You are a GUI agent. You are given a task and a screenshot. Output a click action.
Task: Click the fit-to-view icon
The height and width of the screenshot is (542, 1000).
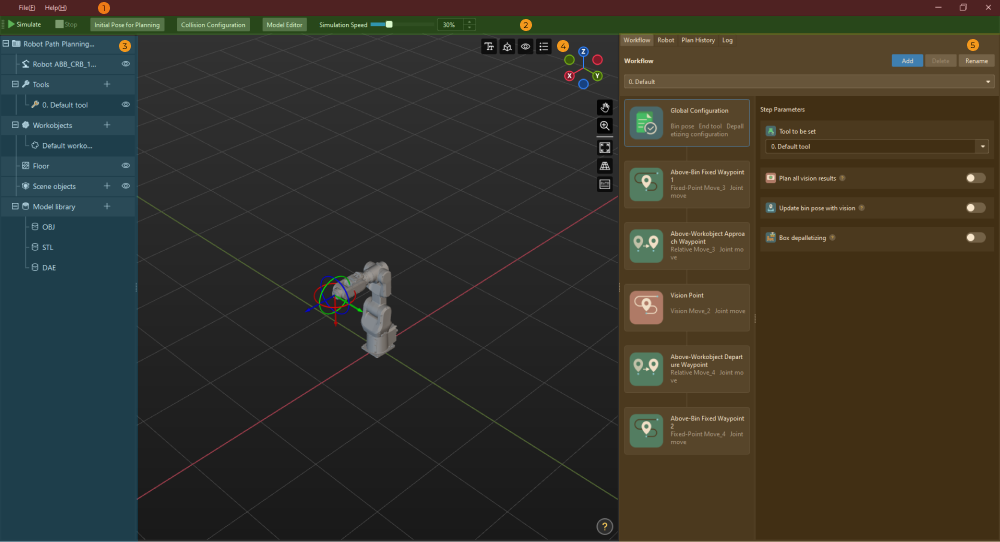[605, 147]
